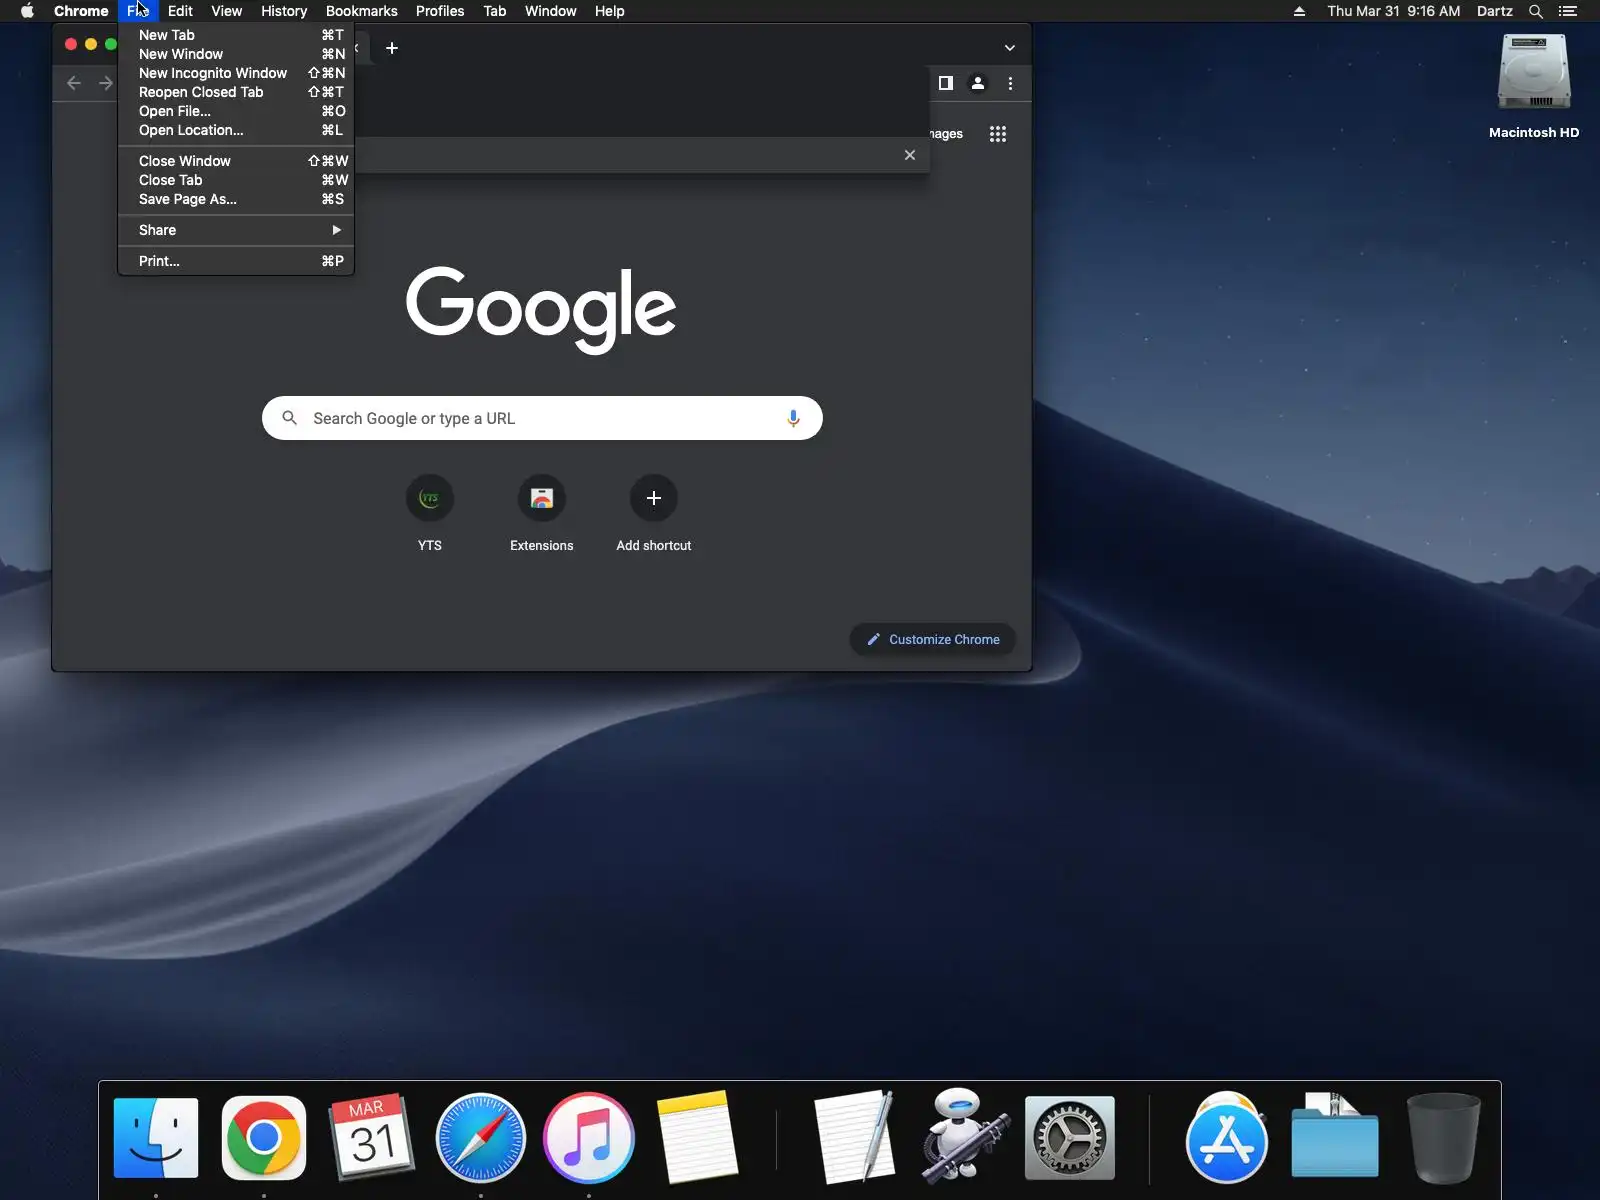Viewport: 1600px width, 1200px height.
Task: Open the Trash in the Dock
Action: tap(1443, 1138)
